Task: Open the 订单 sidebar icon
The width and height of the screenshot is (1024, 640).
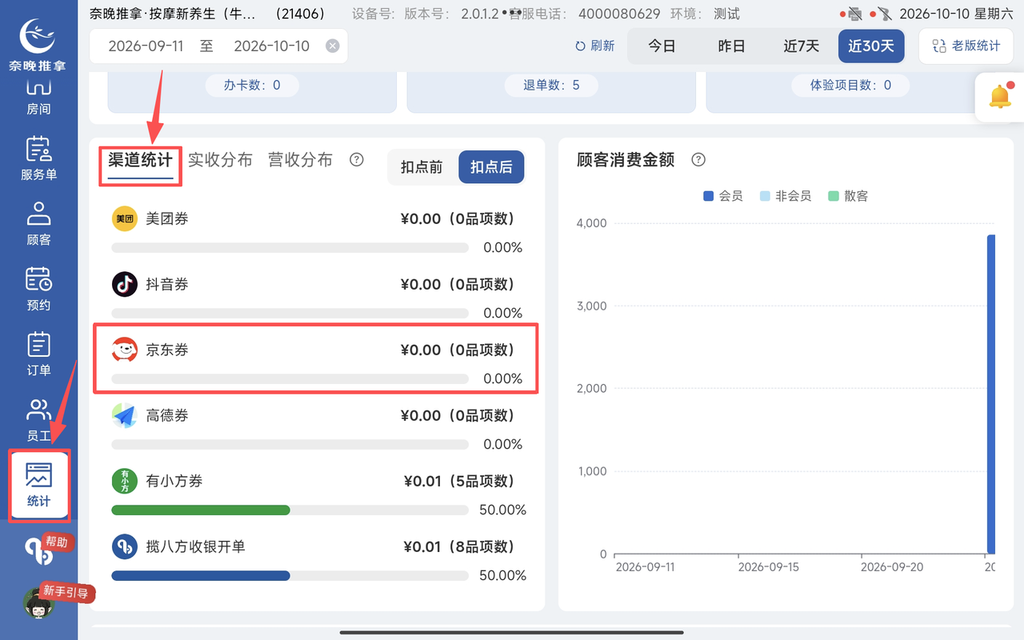Action: coord(39,354)
